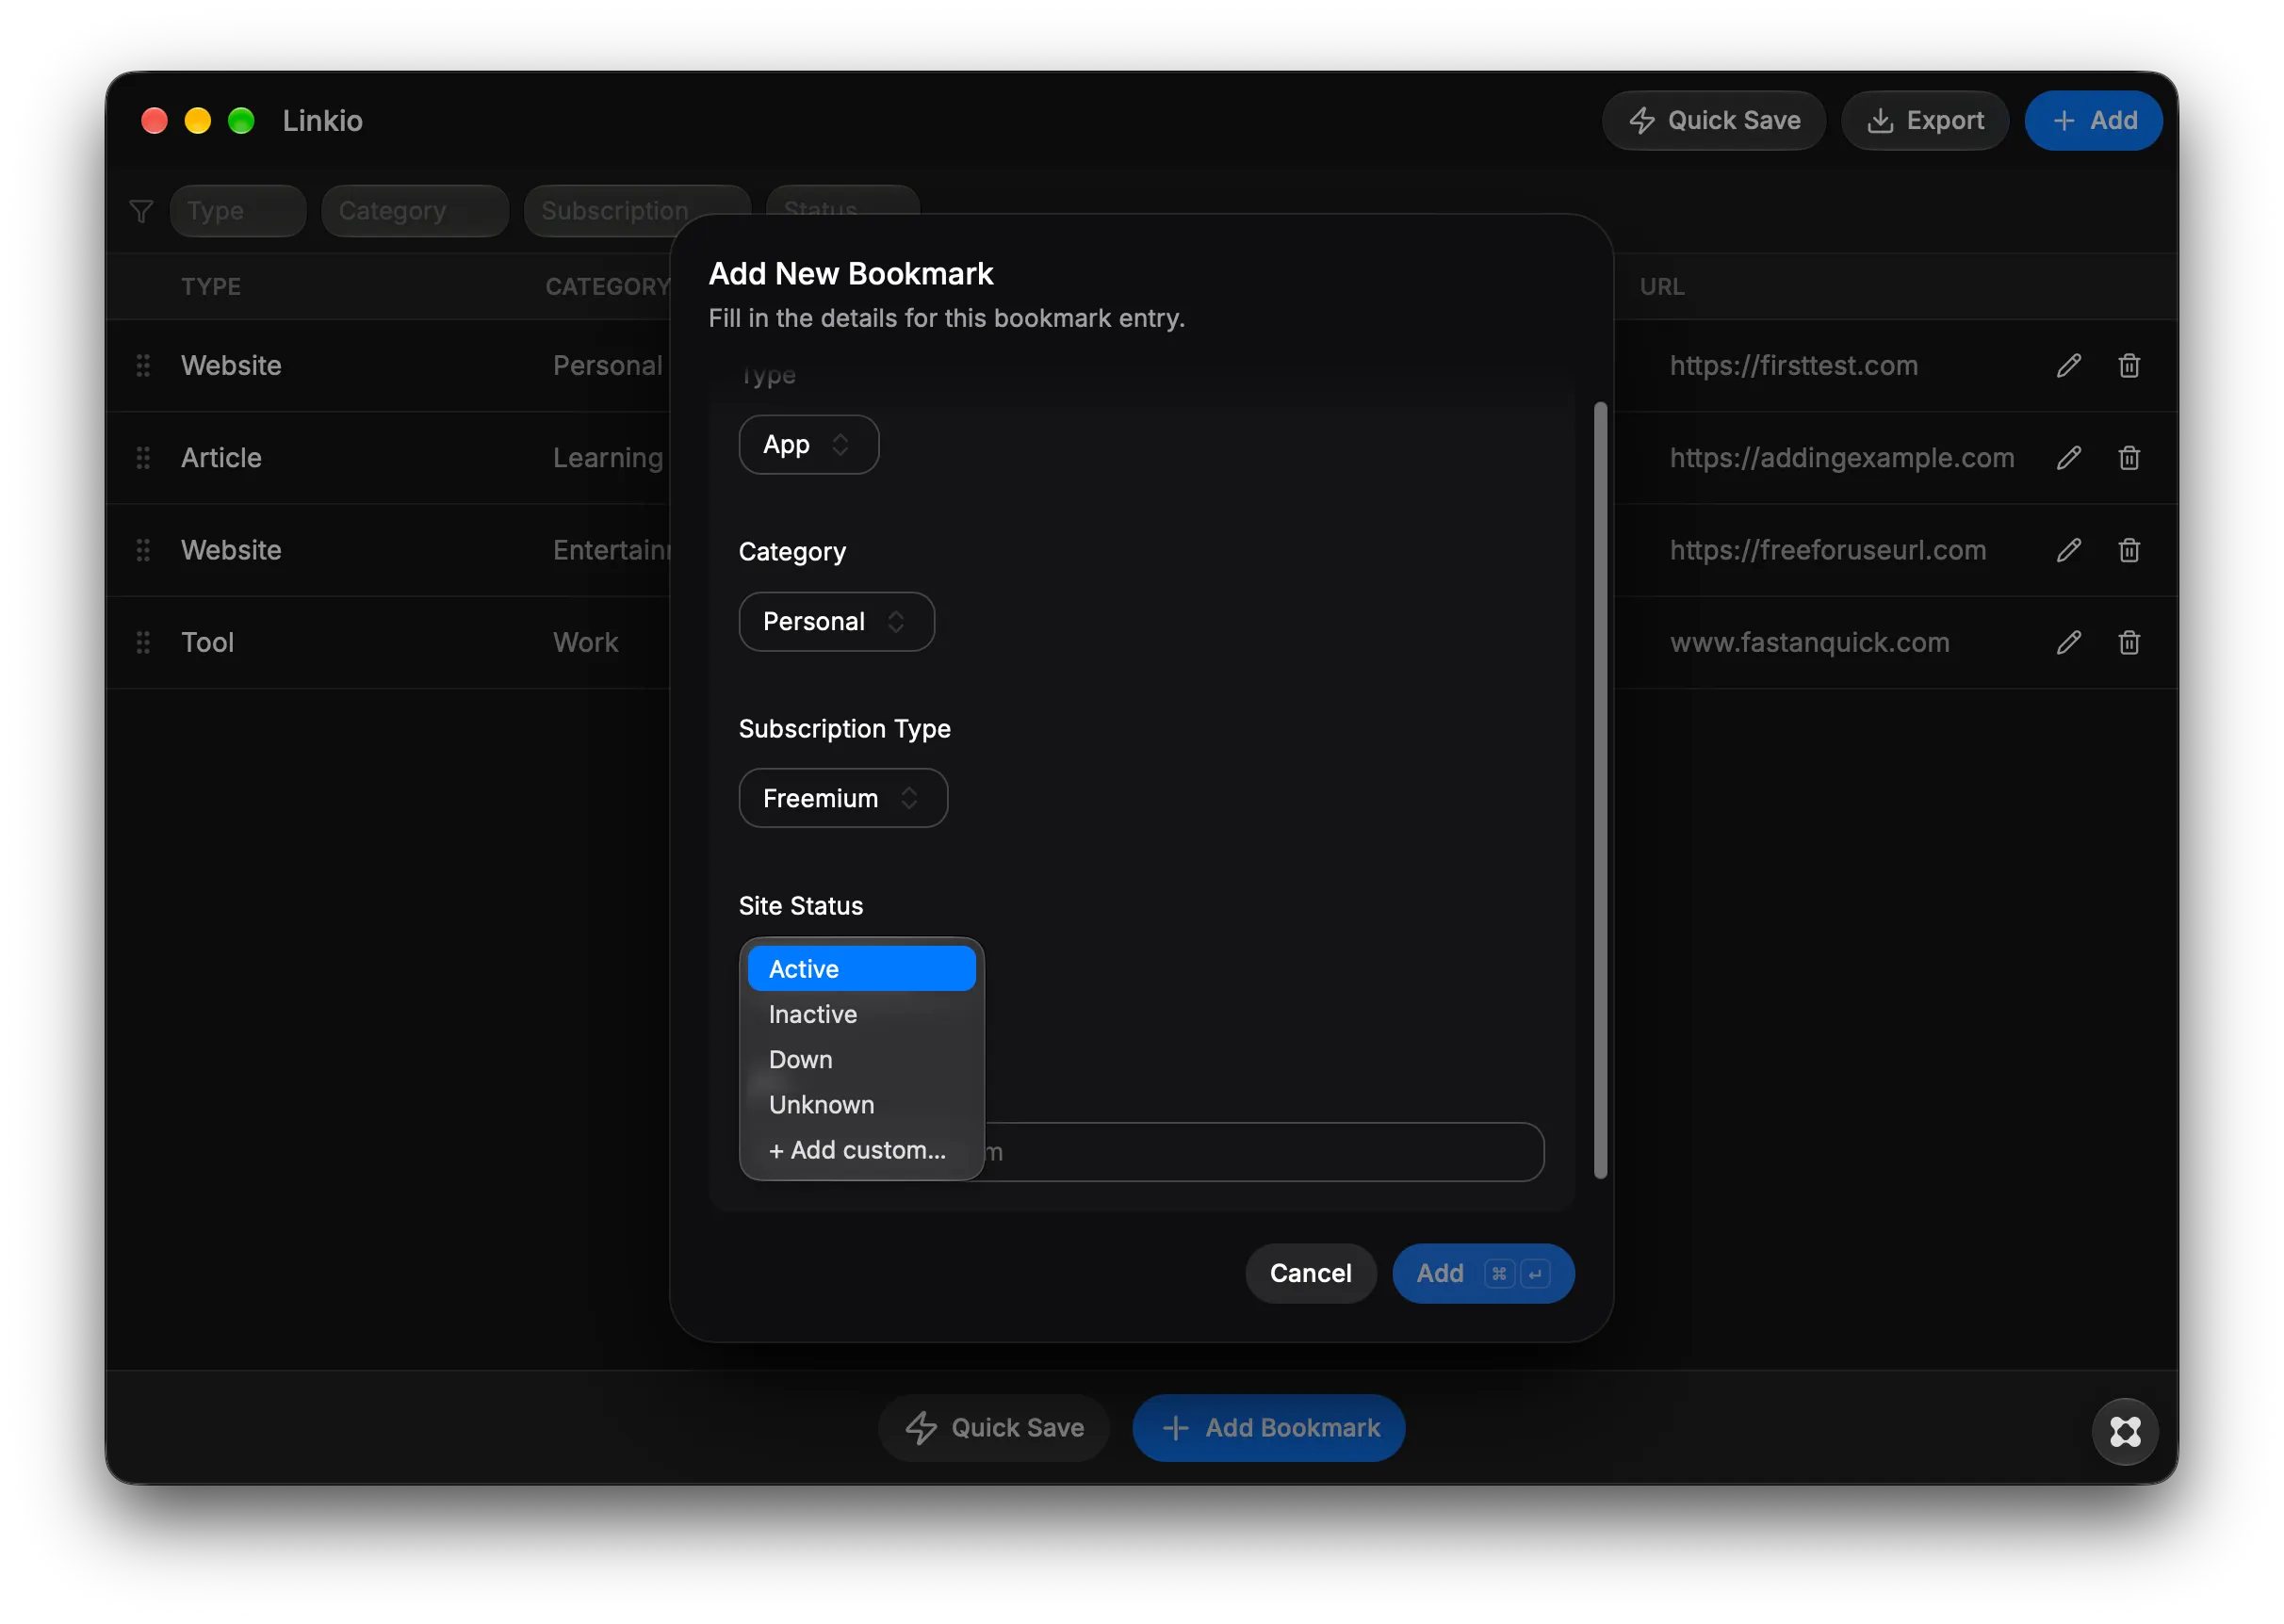Click the www.fastanquick.com URL cell
This screenshot has width=2284, height=1624.
click(x=1809, y=642)
